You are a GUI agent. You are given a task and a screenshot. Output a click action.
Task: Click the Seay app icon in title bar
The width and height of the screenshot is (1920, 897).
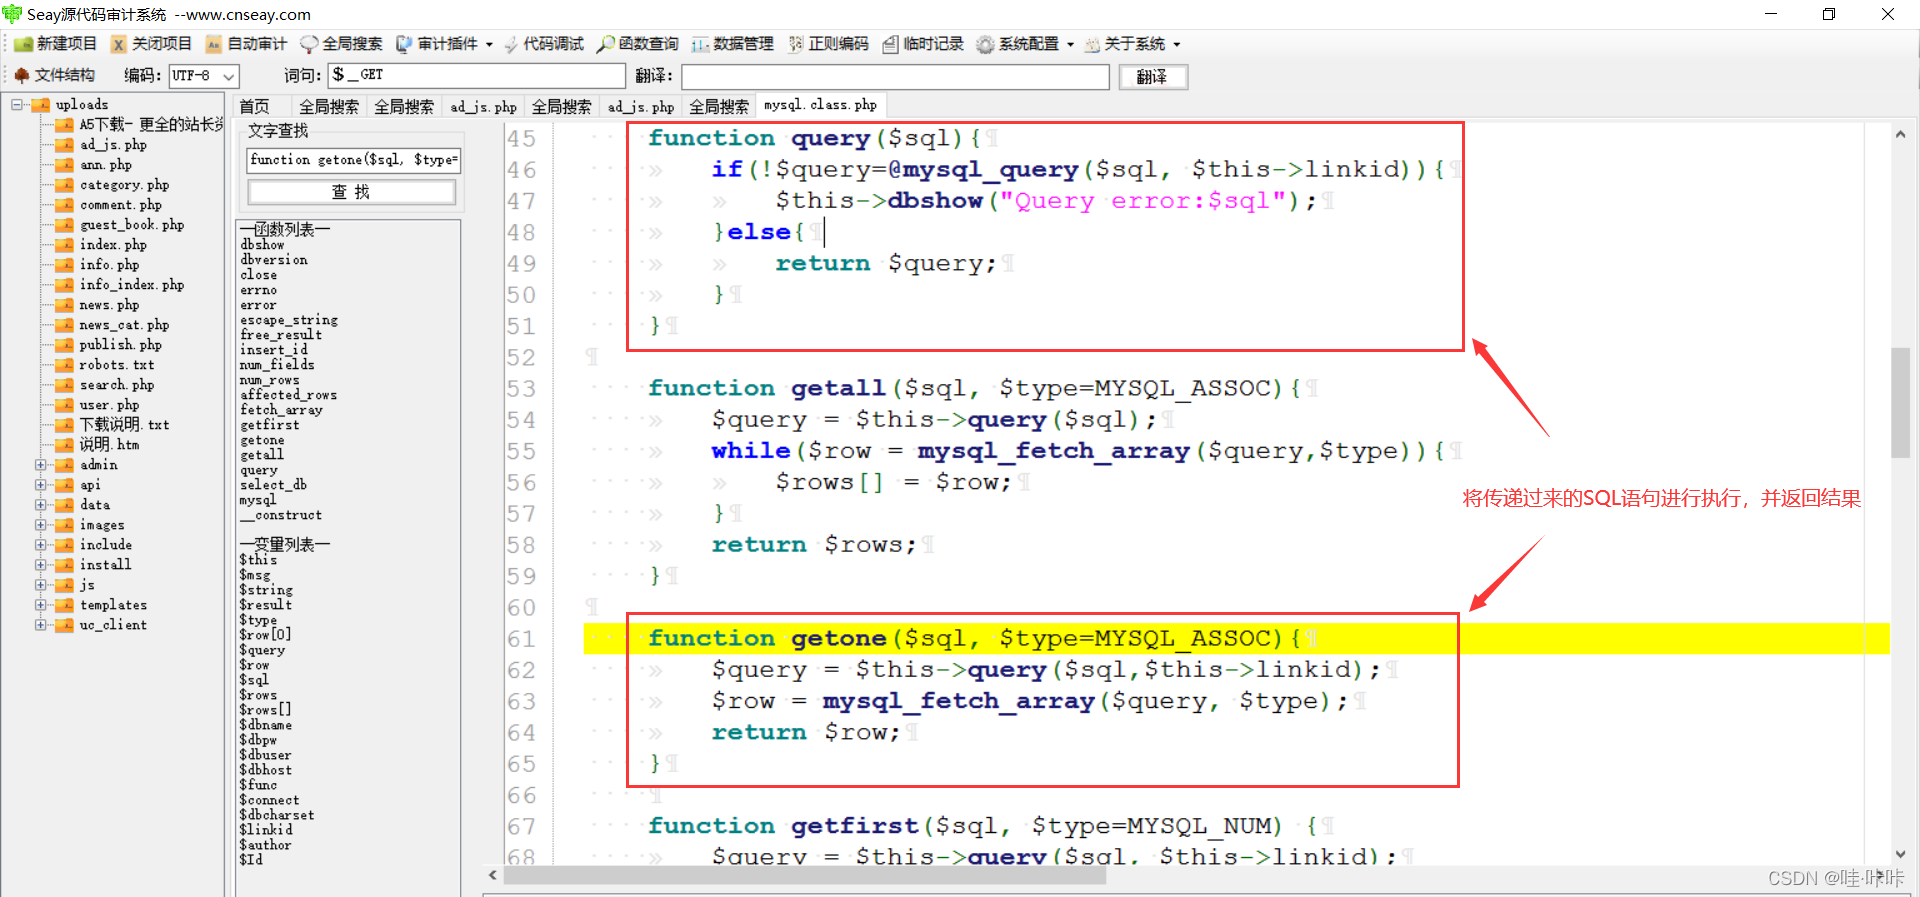click(x=12, y=14)
